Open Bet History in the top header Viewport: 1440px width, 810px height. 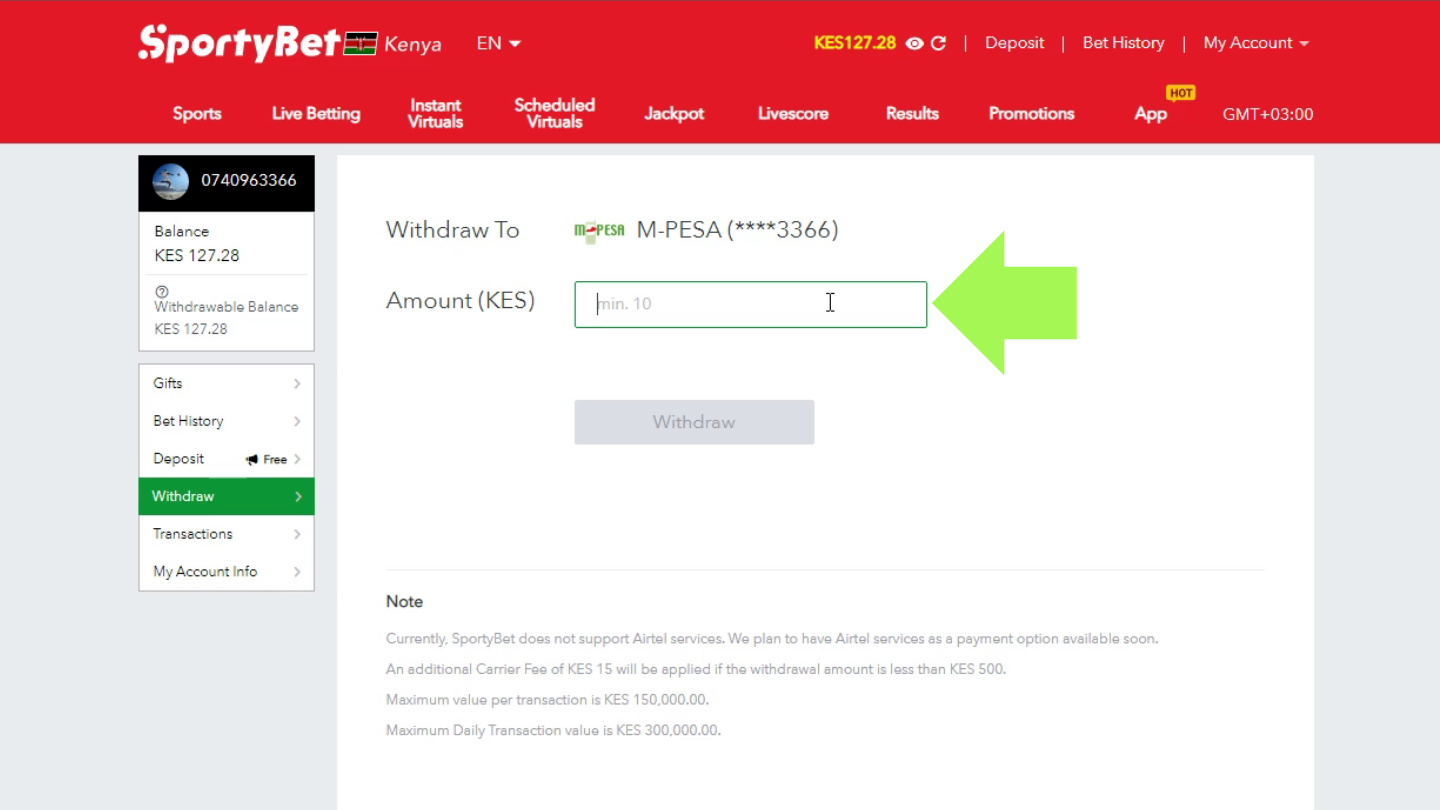pyautogui.click(x=1123, y=43)
